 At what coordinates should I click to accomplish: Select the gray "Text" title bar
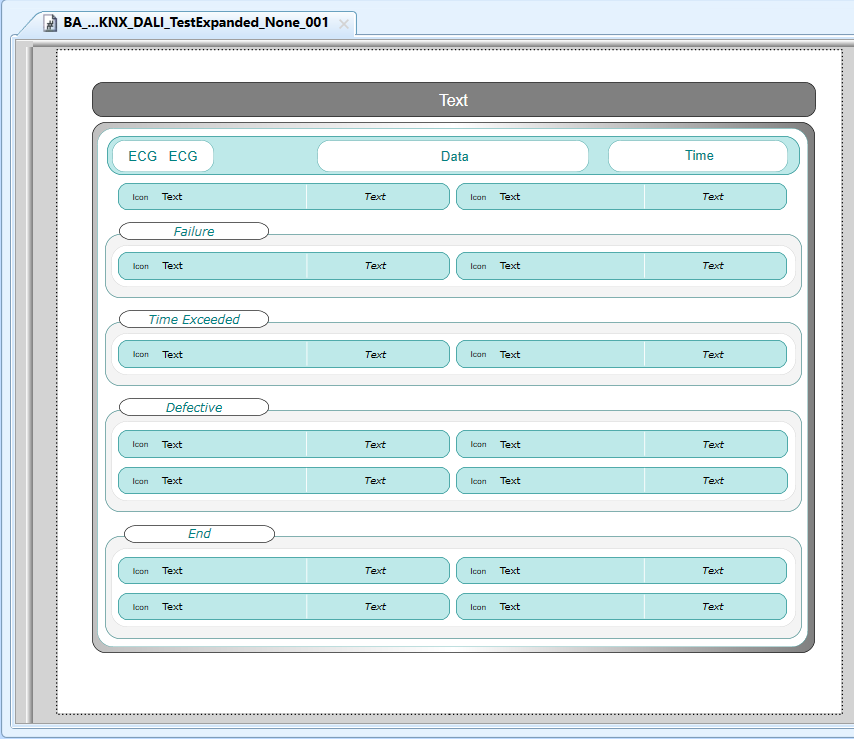point(453,100)
